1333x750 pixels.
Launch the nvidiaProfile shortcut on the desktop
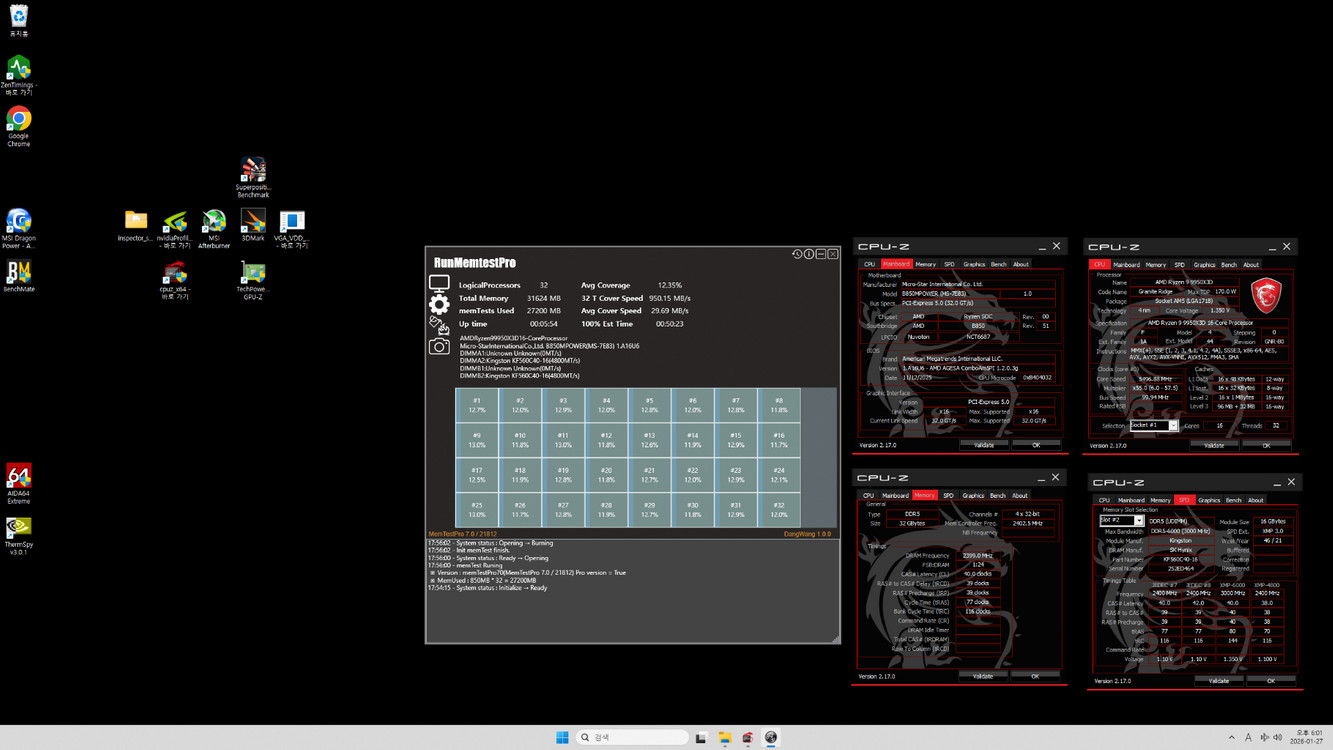[175, 227]
